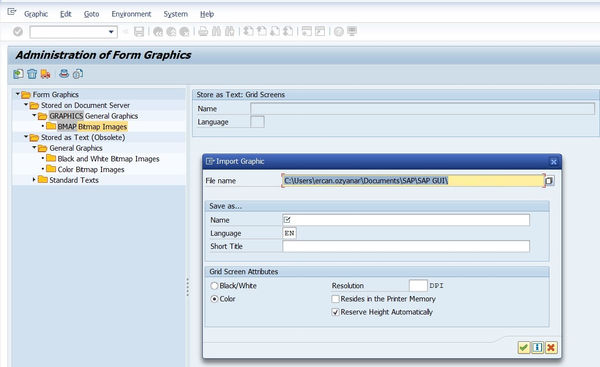Click the Find Next binoculars icon

point(230,32)
